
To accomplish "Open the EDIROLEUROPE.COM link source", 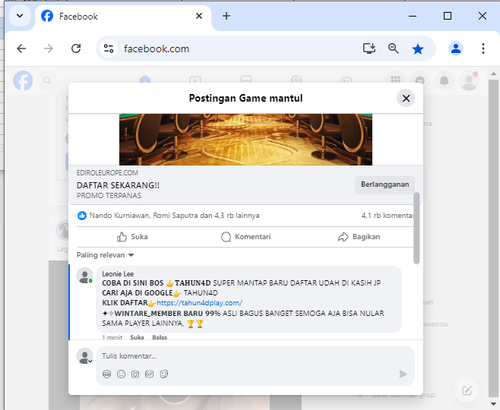I will [x=107, y=173].
